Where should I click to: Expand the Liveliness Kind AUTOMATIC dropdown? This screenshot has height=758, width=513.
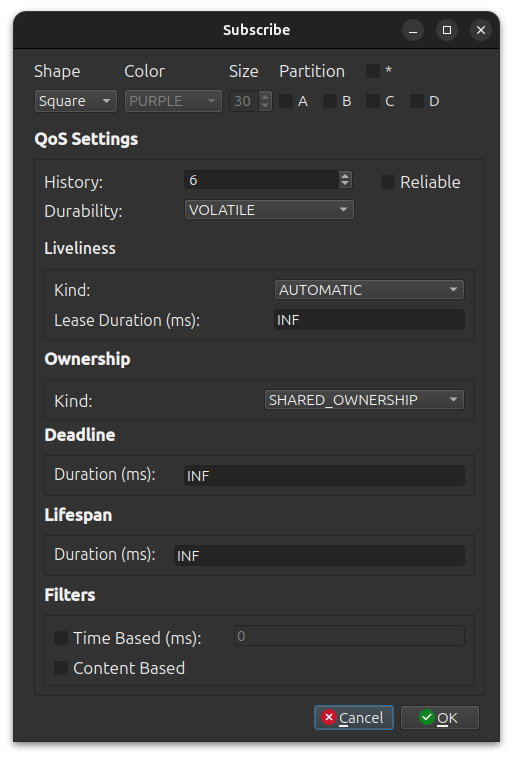pyautogui.click(x=369, y=290)
